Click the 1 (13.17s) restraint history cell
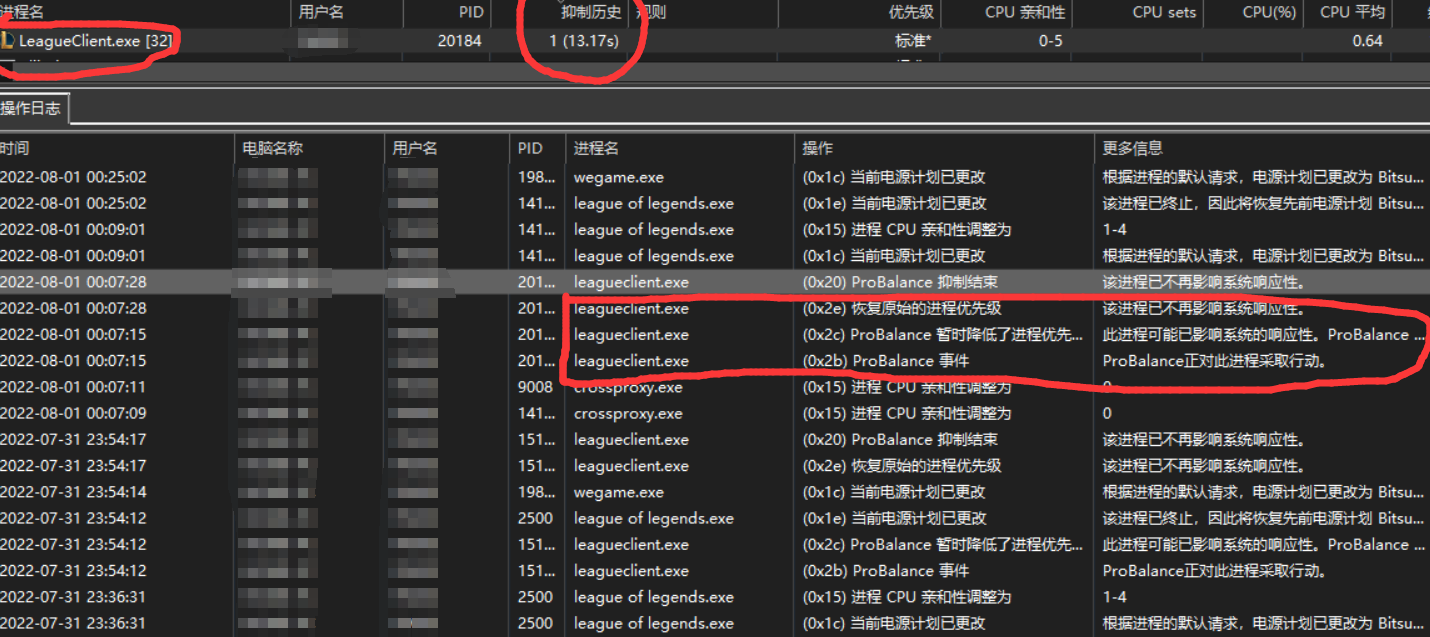1430x637 pixels. click(583, 41)
